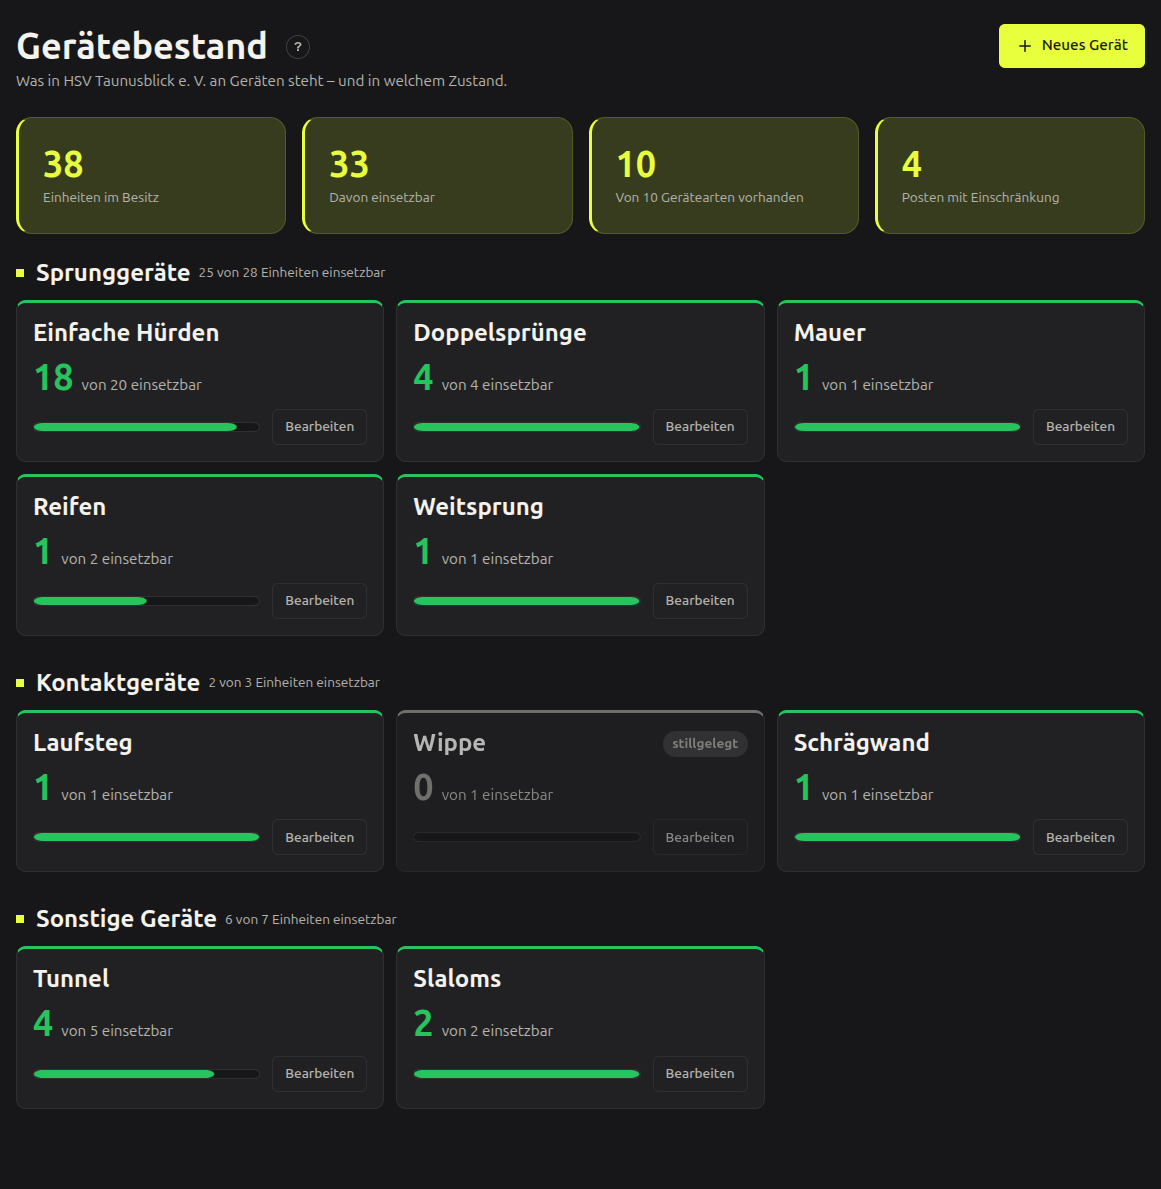
Task: Click the Schrägwand card title
Action: (x=861, y=742)
